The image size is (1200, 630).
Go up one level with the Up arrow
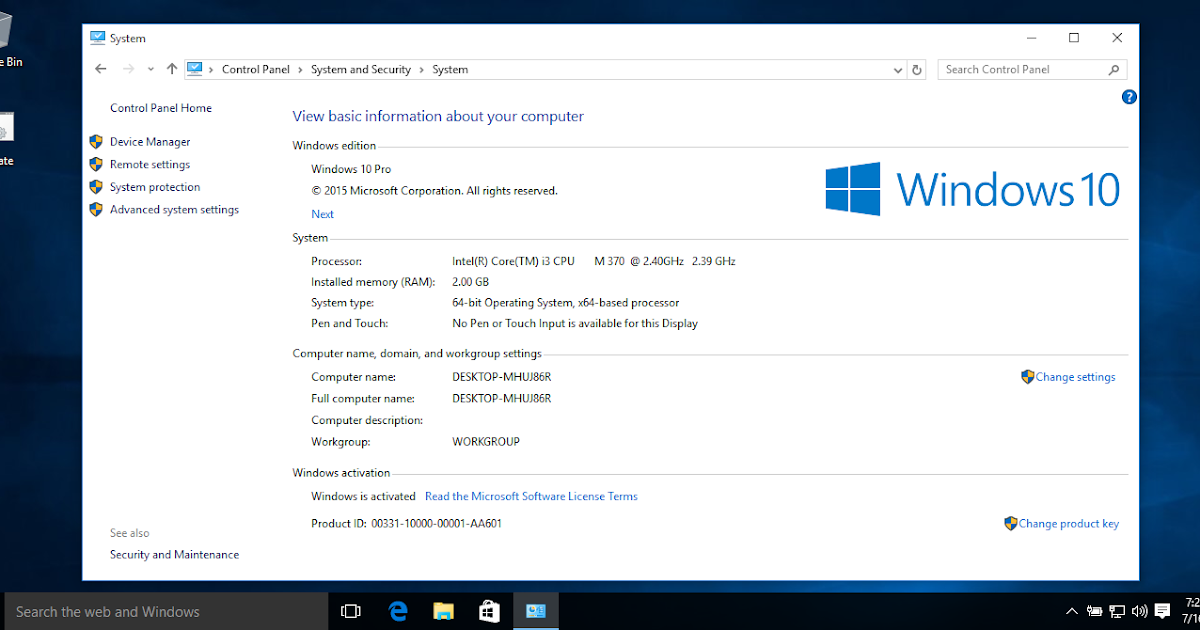(x=172, y=69)
